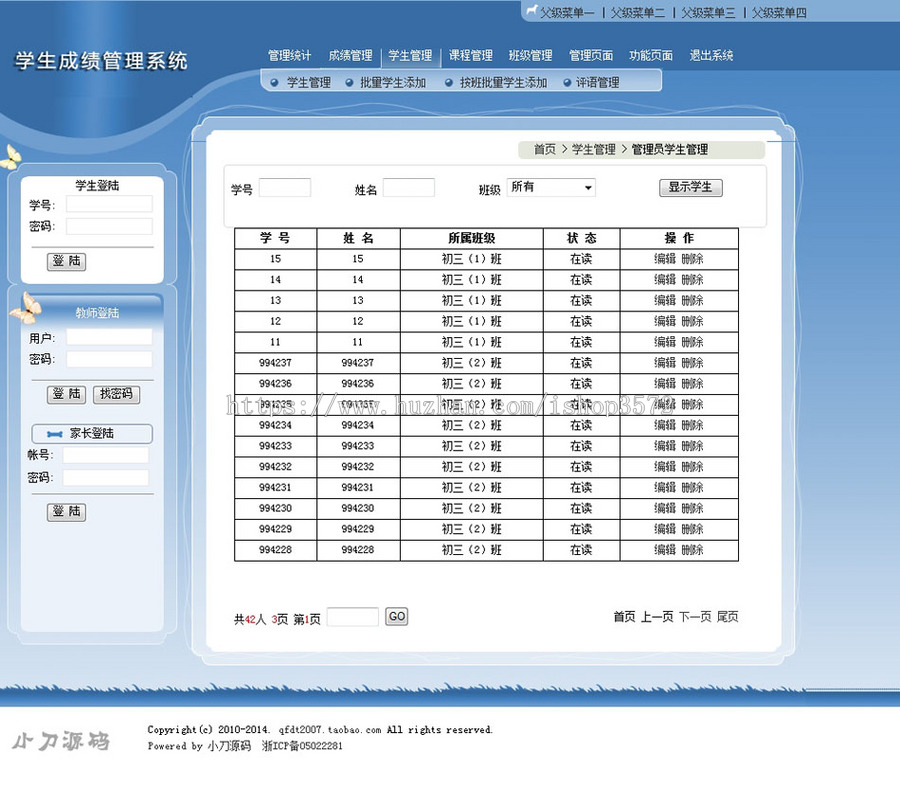Image resolution: width=900 pixels, height=806 pixels.
Task: Select the 学生管理 main menu tab
Action: 410,56
